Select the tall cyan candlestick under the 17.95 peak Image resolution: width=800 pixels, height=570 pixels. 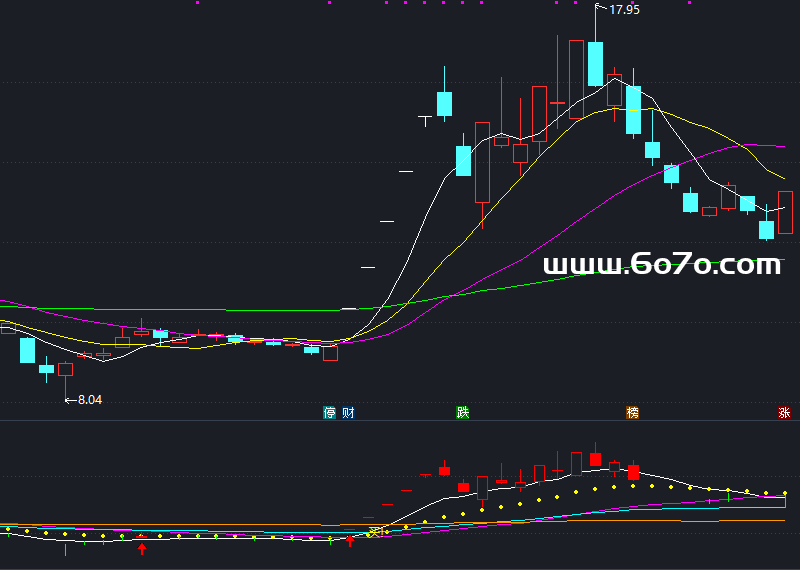pyautogui.click(x=595, y=64)
